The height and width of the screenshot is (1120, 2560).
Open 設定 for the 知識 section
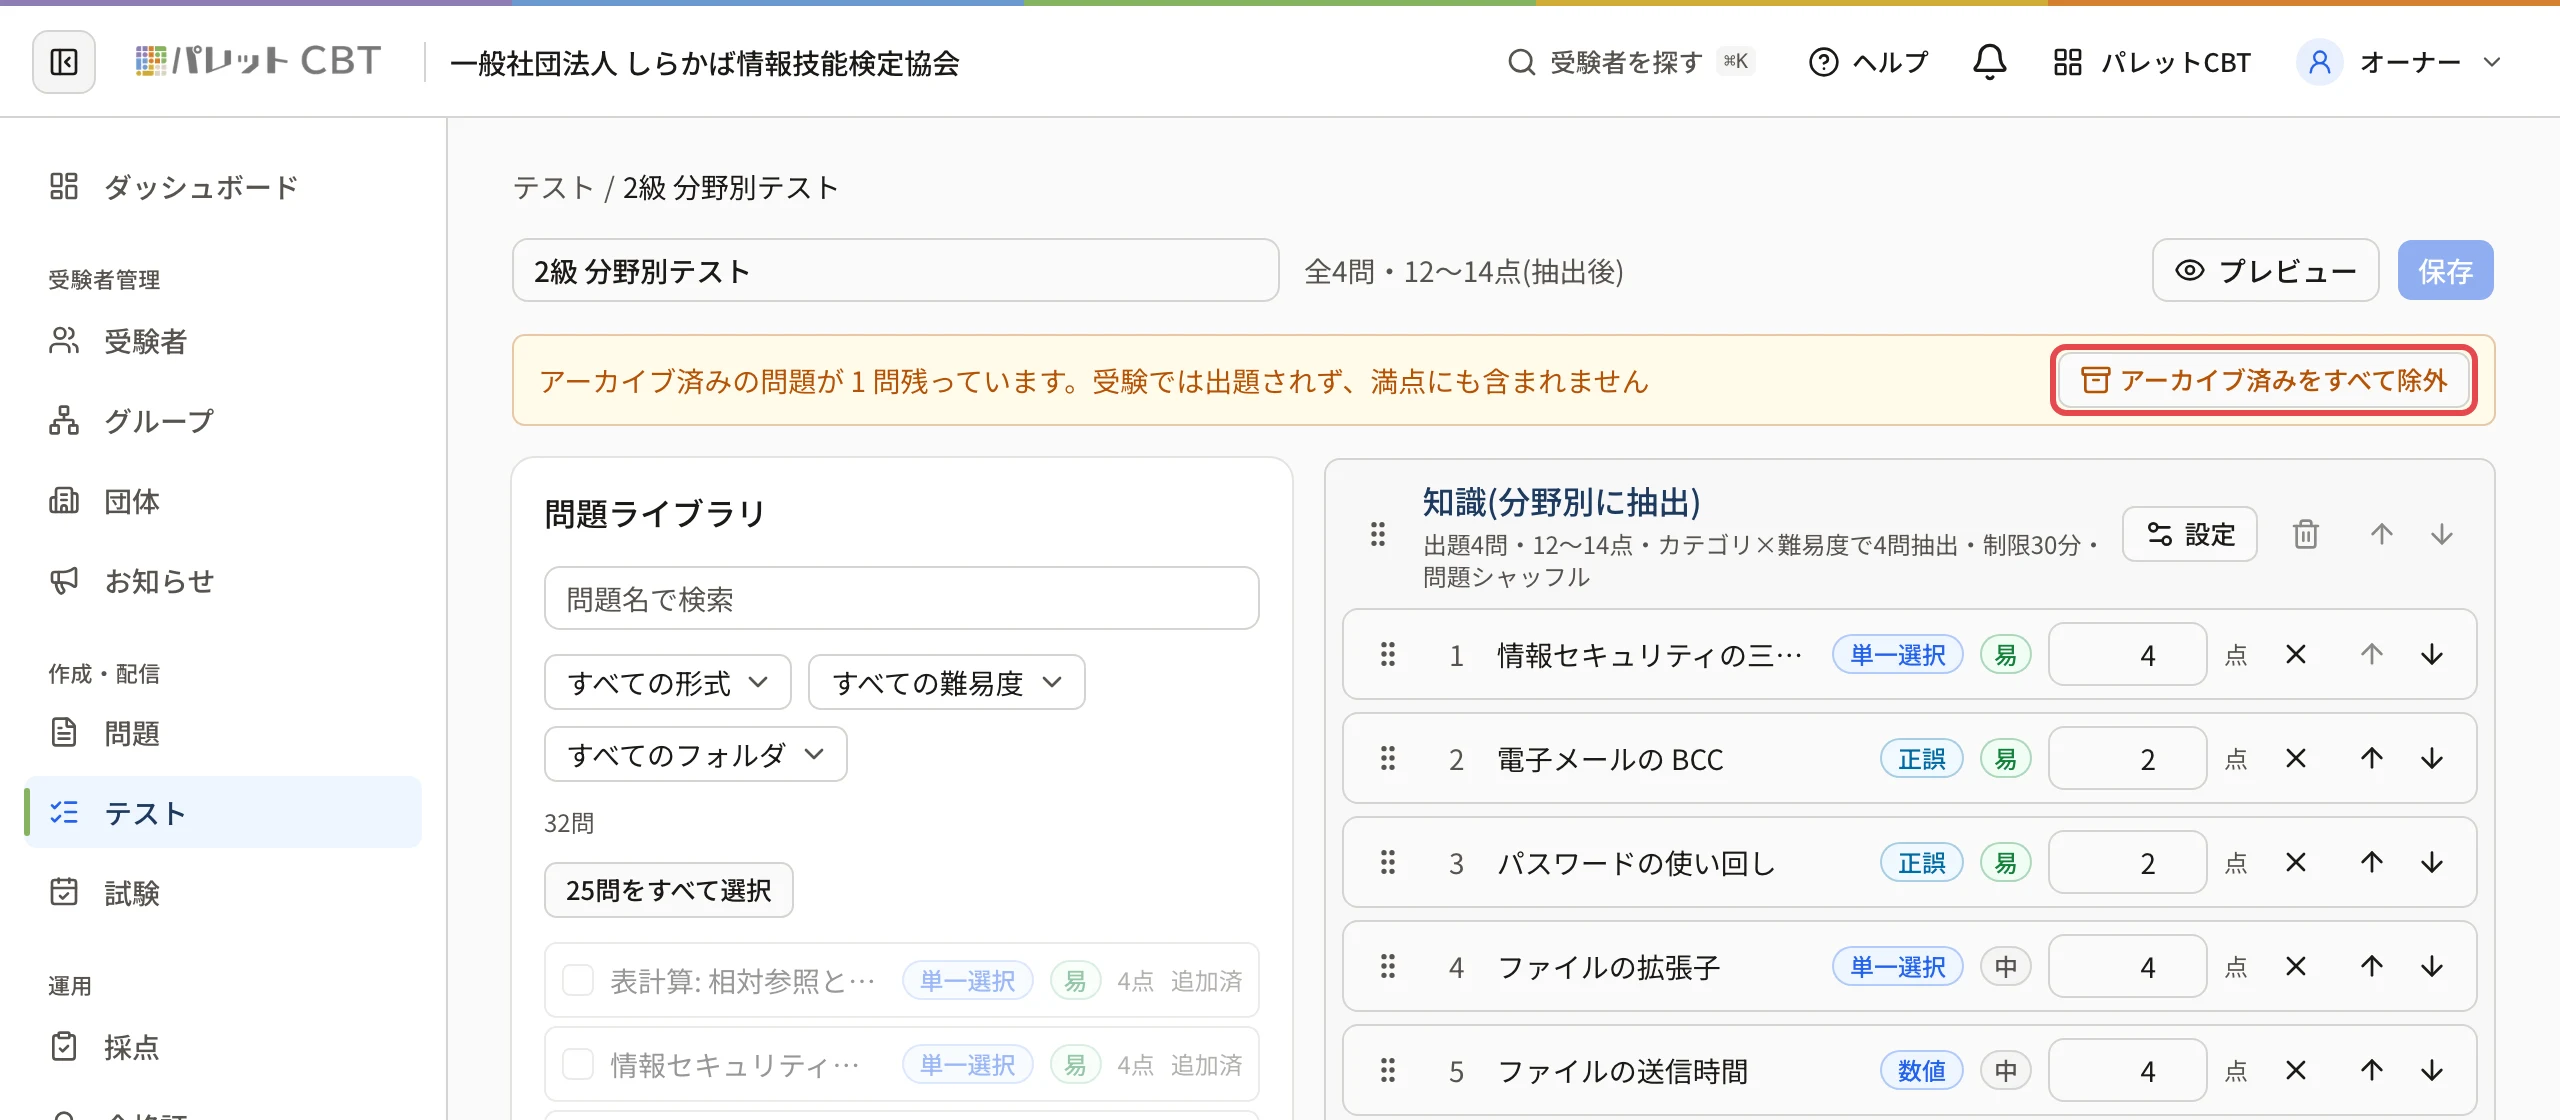[2190, 534]
